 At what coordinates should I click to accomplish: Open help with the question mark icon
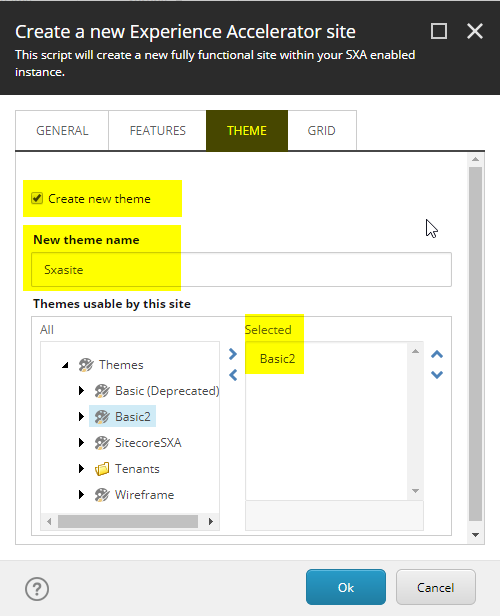pos(37,589)
